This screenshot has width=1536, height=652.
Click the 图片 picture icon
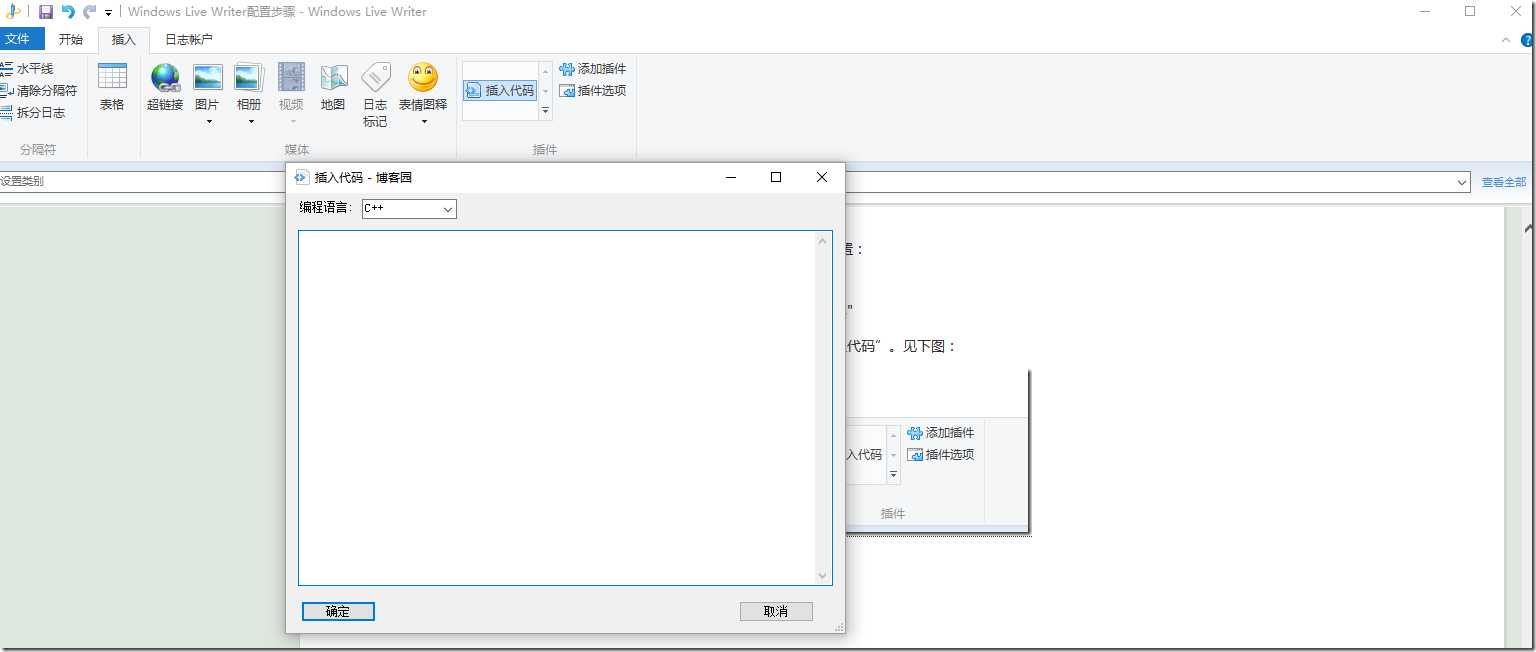click(x=207, y=77)
